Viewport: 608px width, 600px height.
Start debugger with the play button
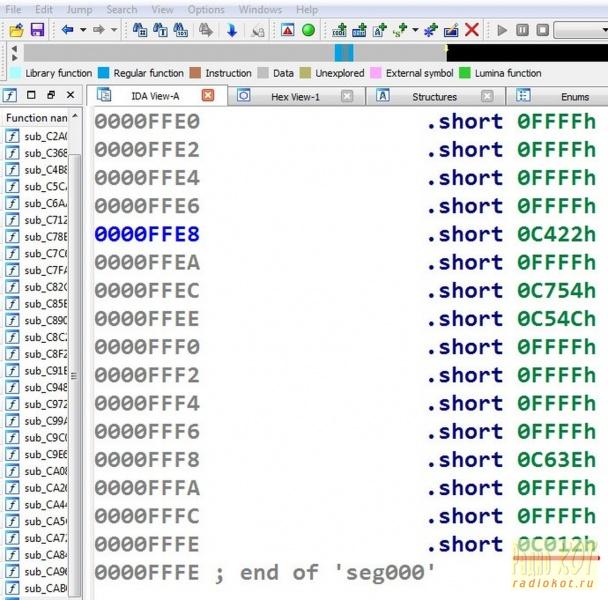502,30
